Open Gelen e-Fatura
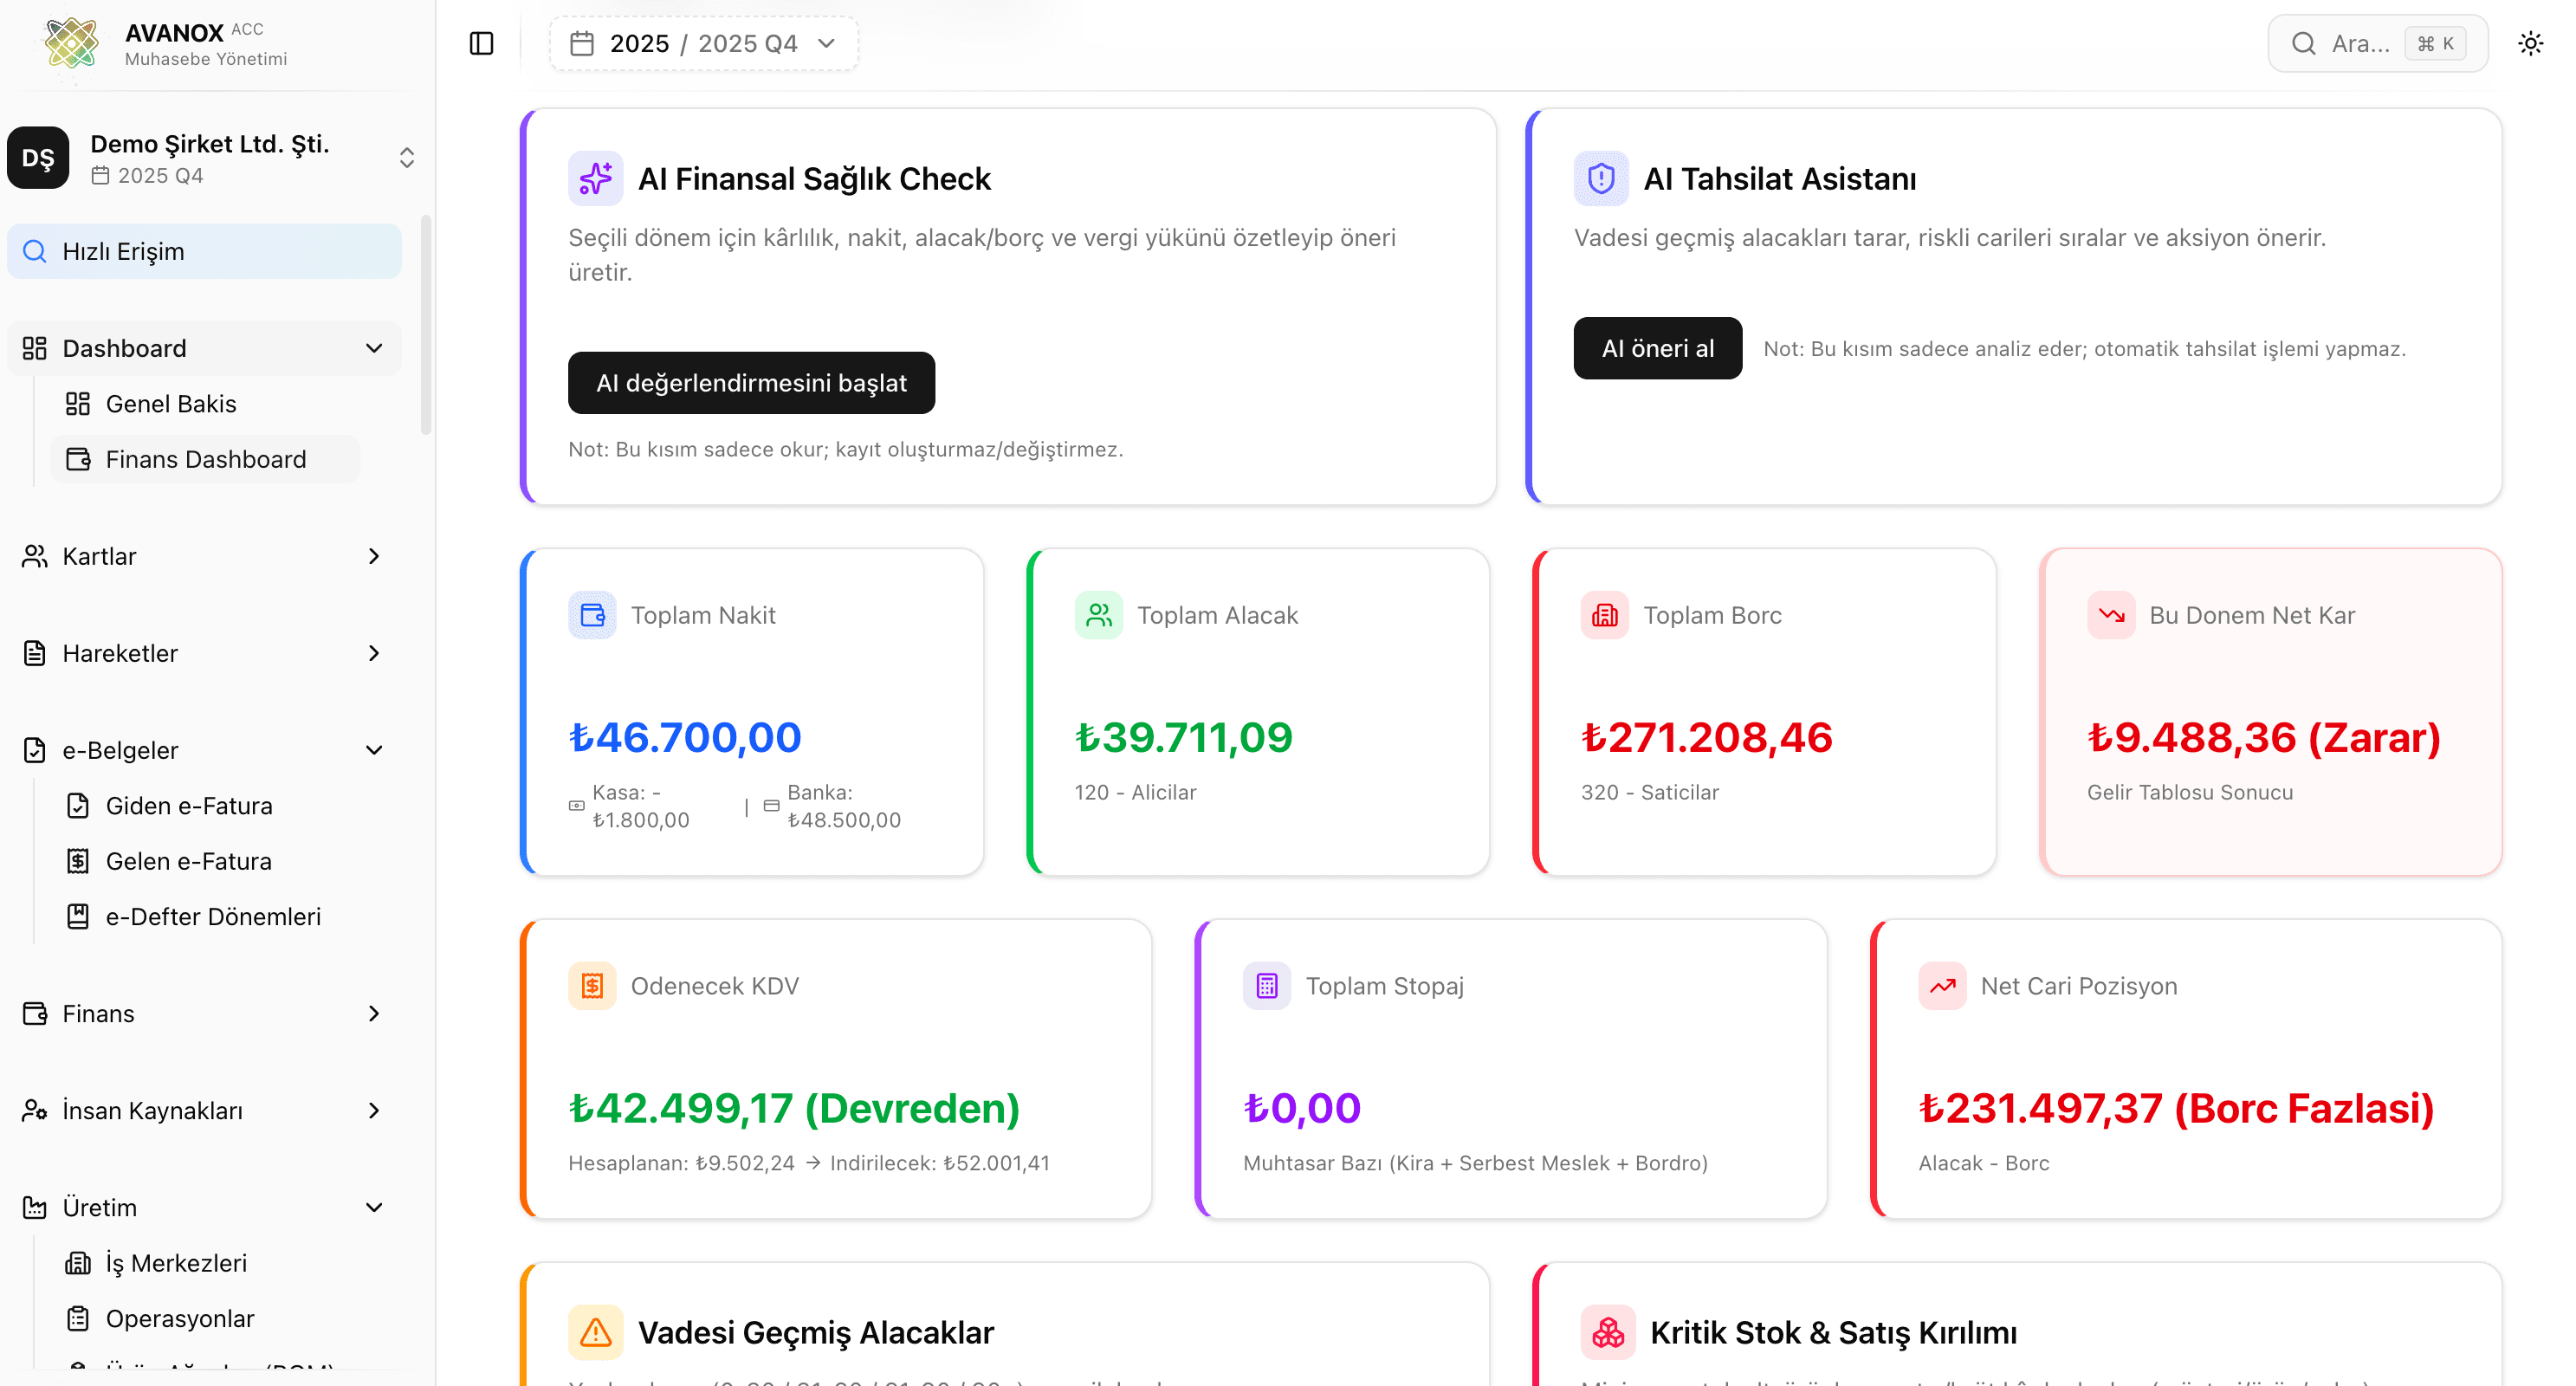This screenshot has width=2576, height=1386. click(x=204, y=861)
